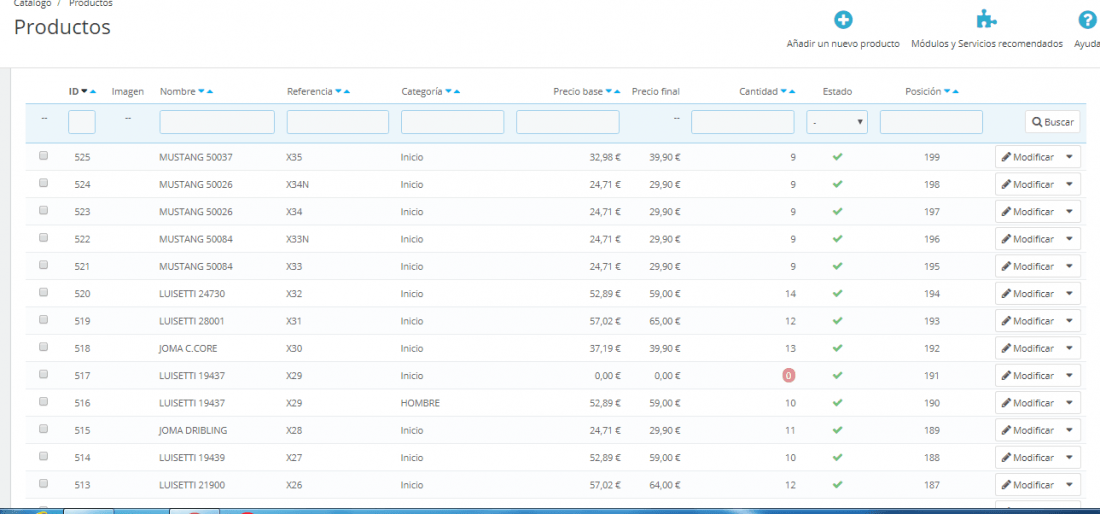This screenshot has height=514, width=1100.
Task: Select checkbox for product 518
Action: (43, 347)
